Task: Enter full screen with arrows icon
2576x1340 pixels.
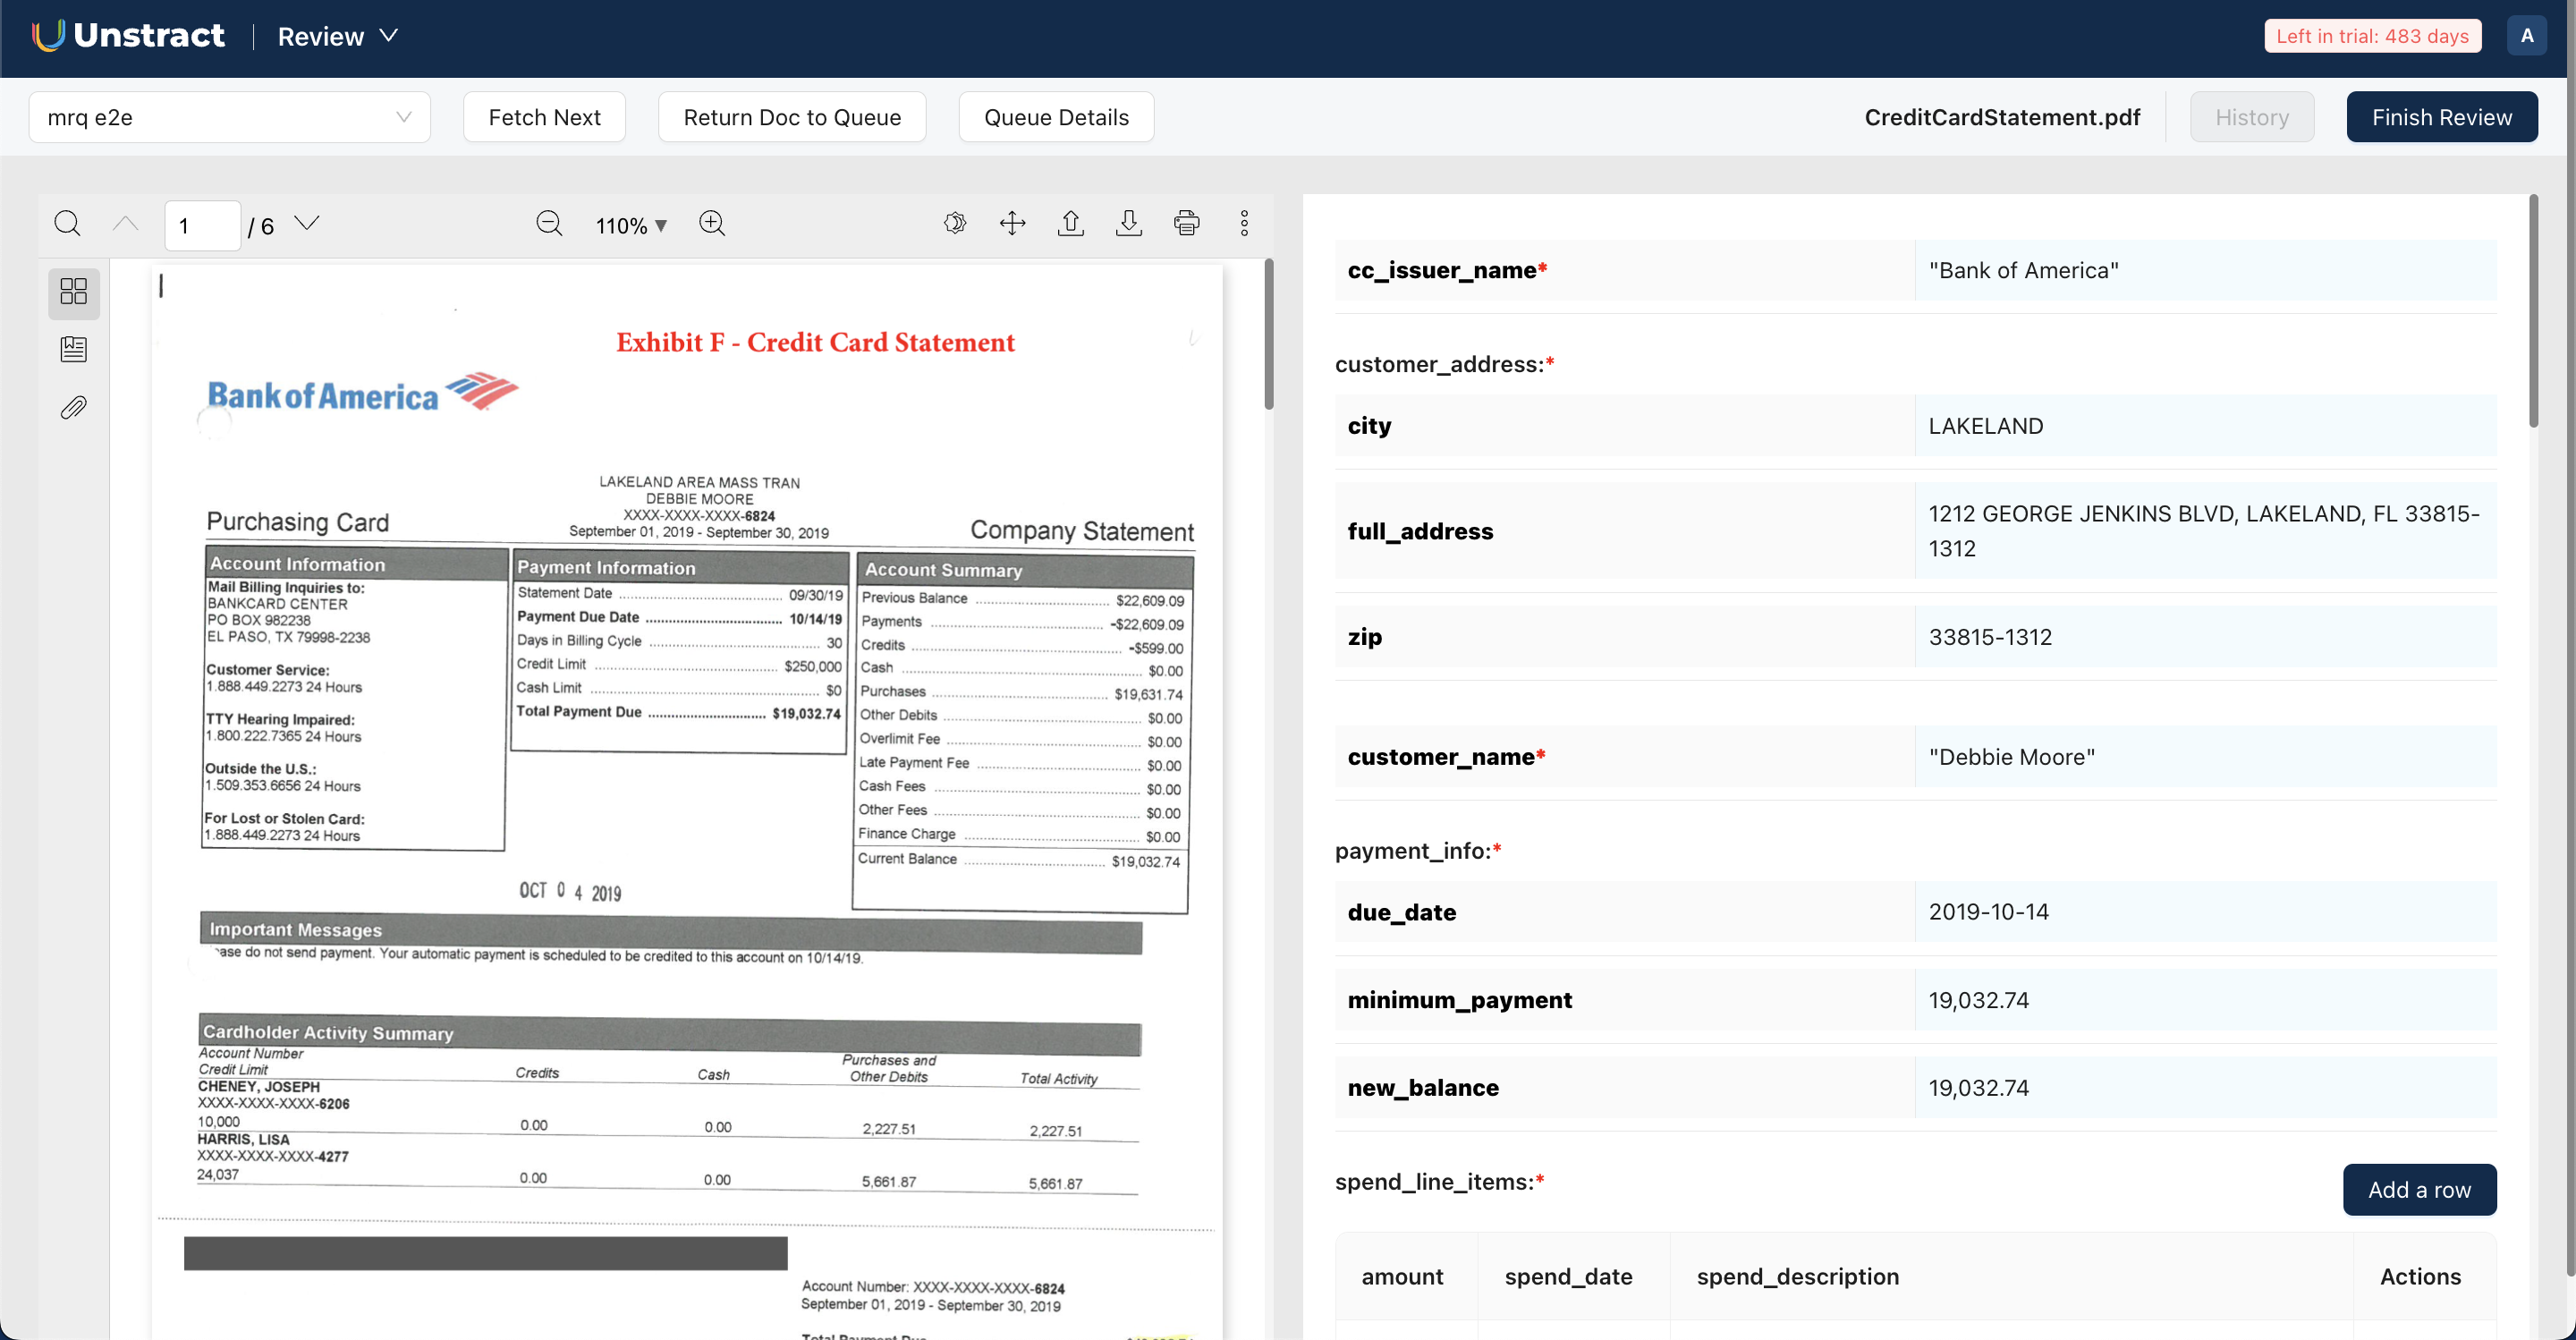Action: 1012,223
